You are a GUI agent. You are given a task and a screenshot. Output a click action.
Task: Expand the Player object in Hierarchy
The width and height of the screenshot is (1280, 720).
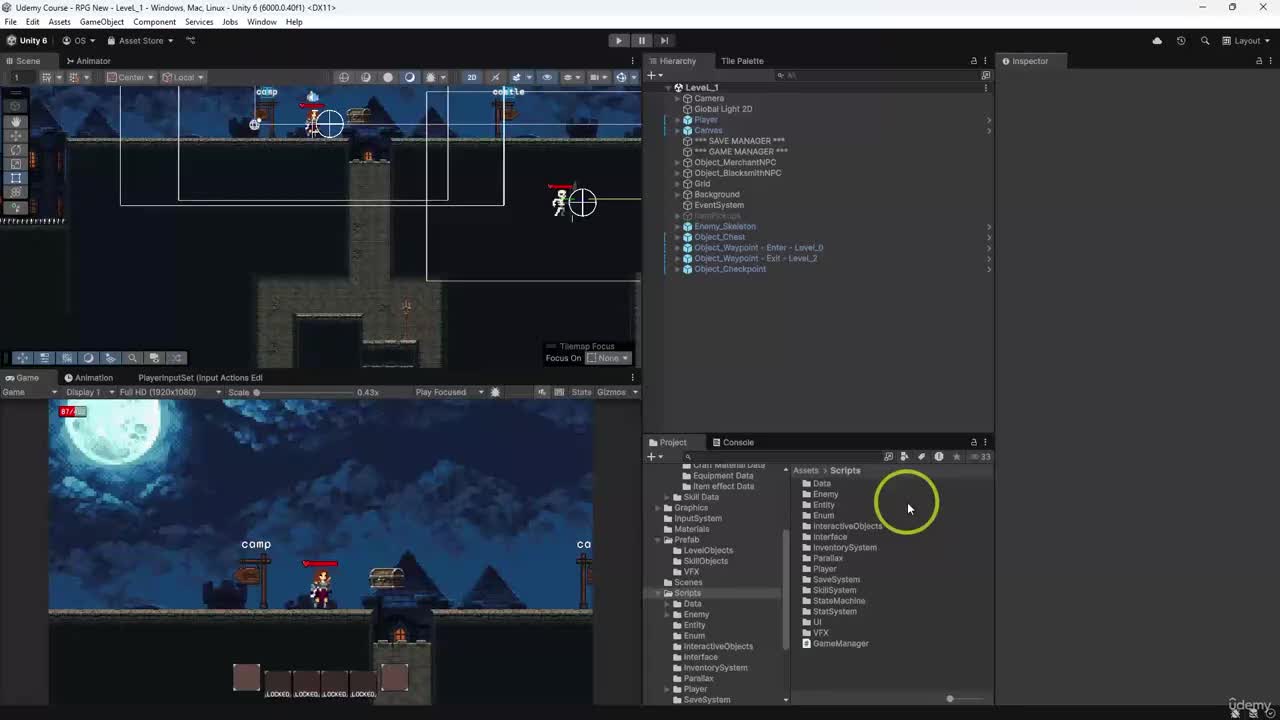(677, 120)
